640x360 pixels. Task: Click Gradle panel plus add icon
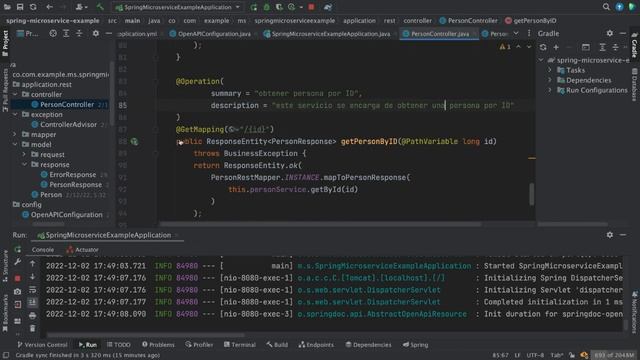(x=556, y=47)
